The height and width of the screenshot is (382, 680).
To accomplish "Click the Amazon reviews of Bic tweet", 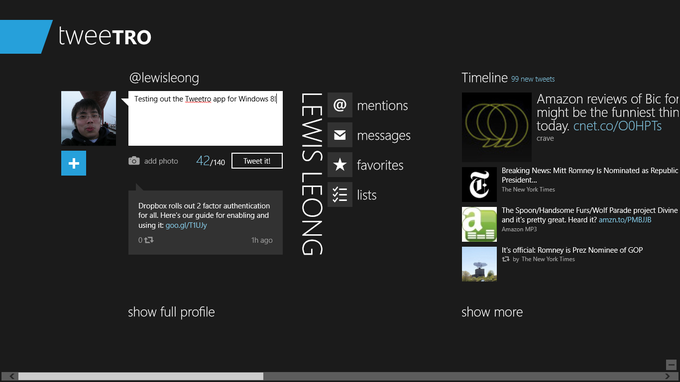I will 608,113.
